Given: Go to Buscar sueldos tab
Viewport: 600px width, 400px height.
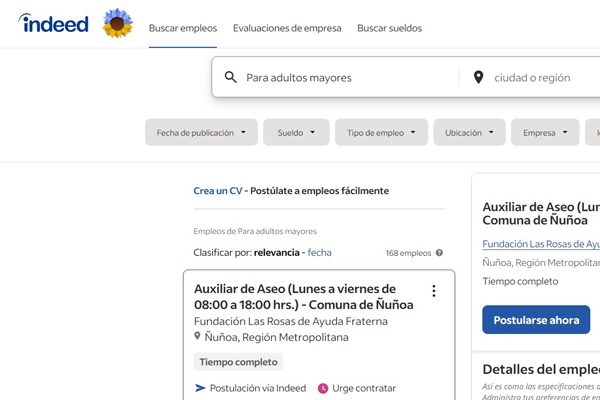Looking at the screenshot, I should click(x=389, y=28).
